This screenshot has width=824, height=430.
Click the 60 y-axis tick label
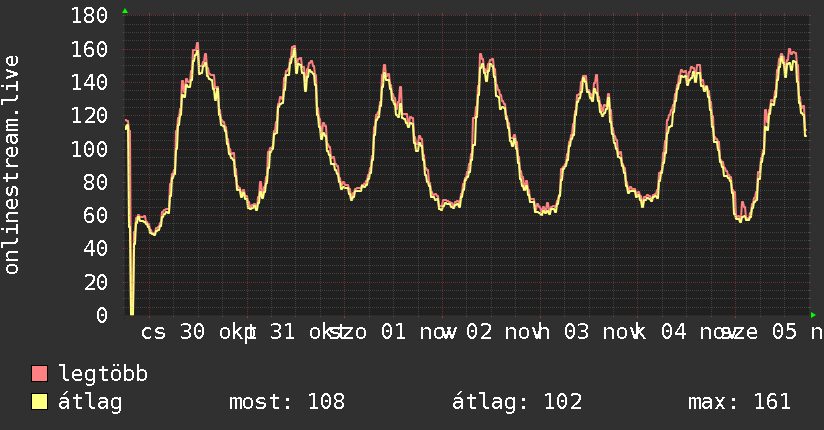tap(96, 216)
